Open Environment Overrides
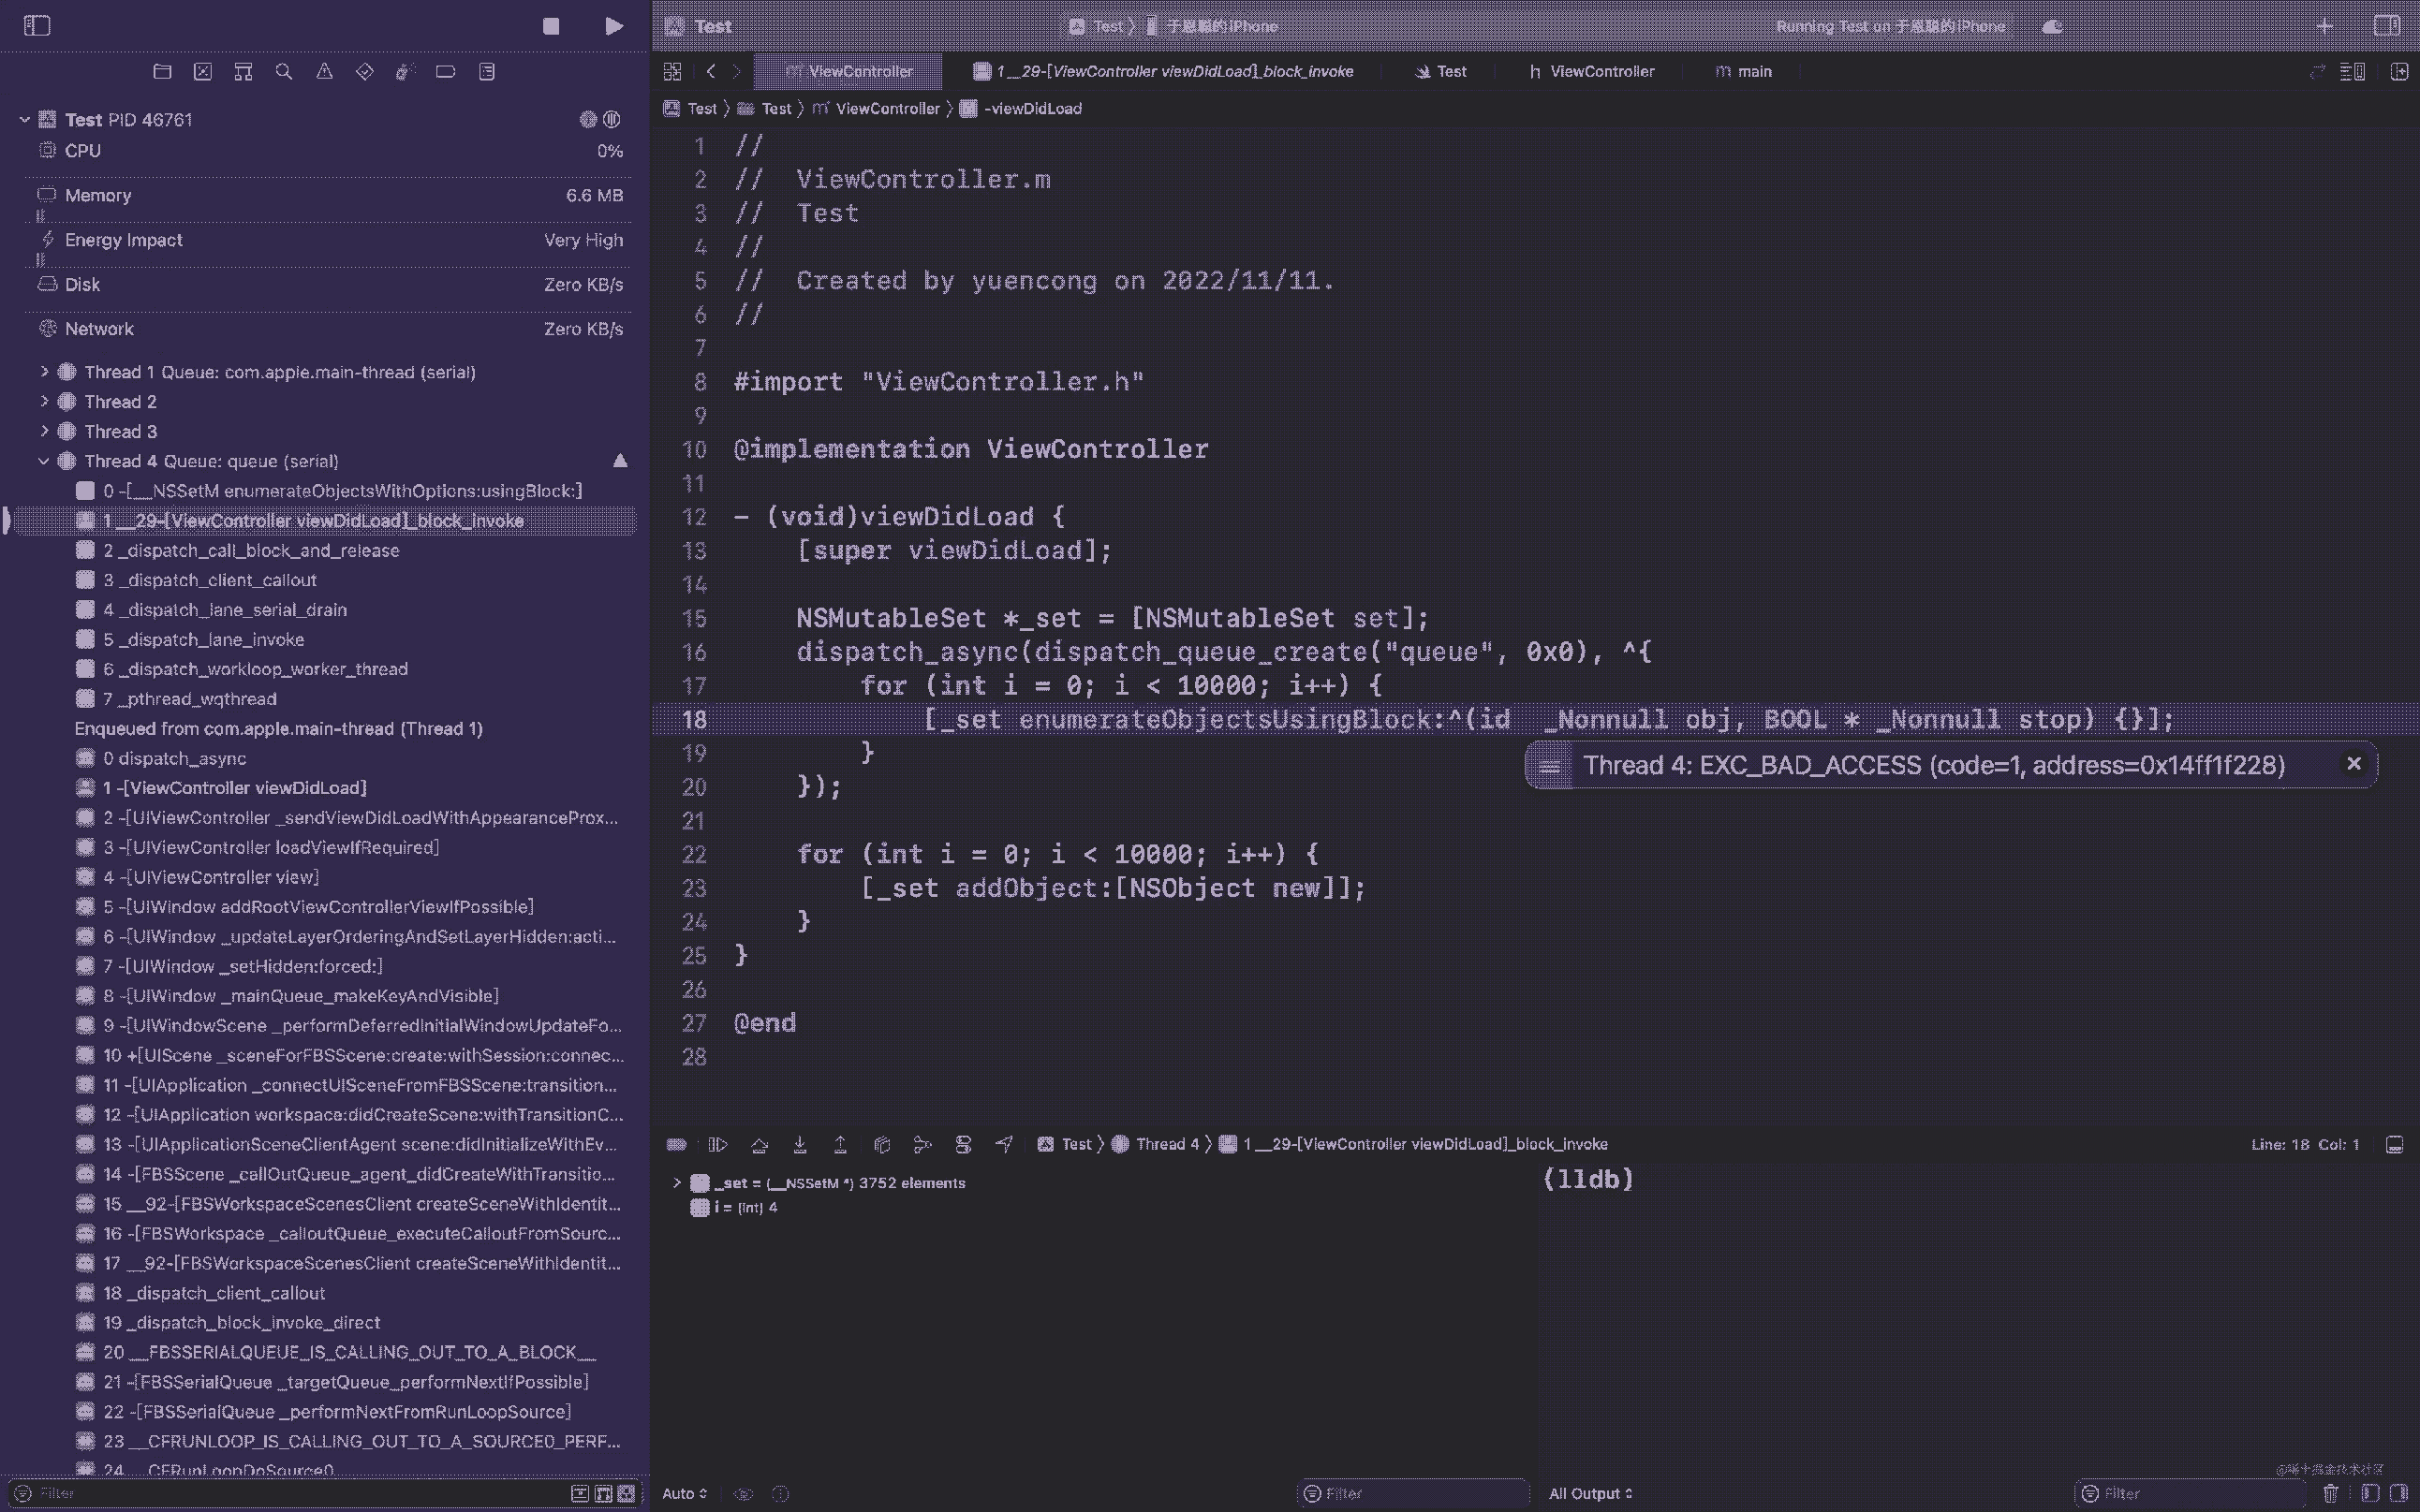The width and height of the screenshot is (2420, 1512). tap(964, 1144)
